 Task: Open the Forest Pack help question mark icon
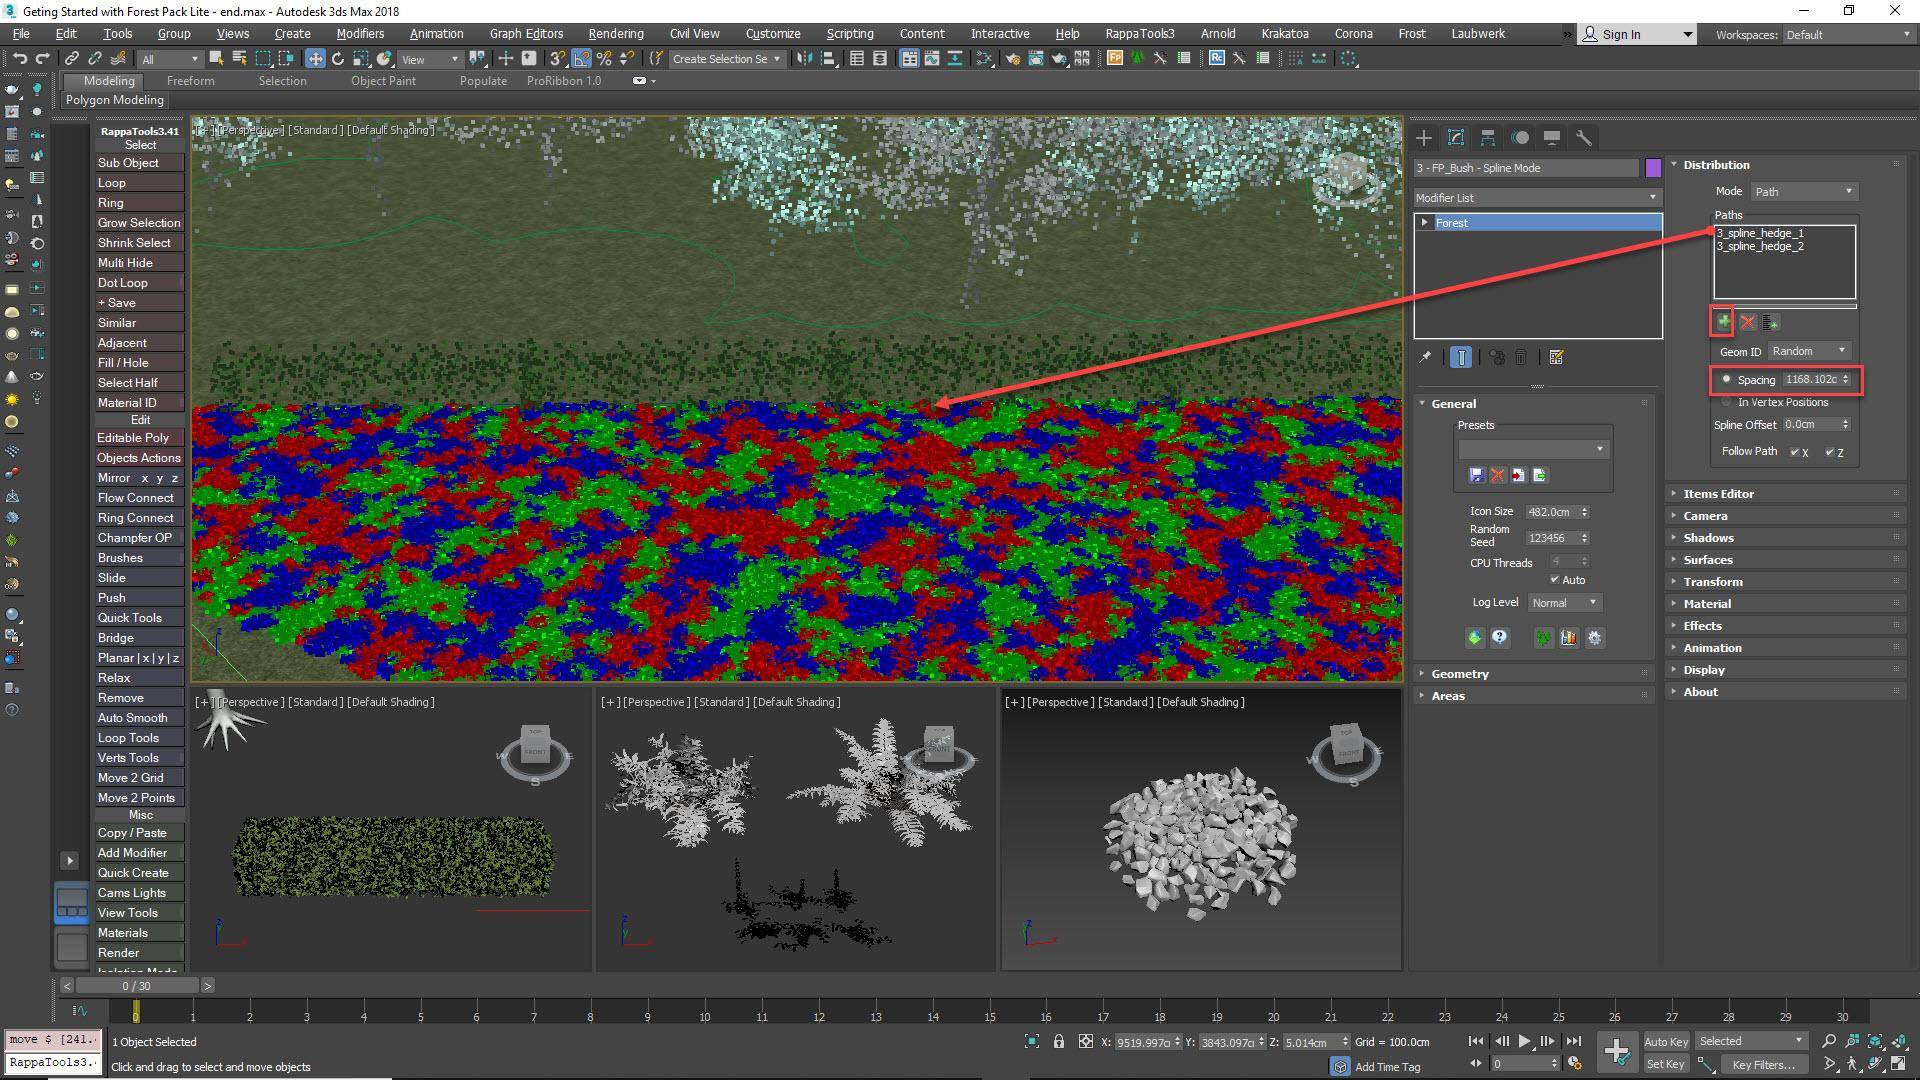(1501, 637)
